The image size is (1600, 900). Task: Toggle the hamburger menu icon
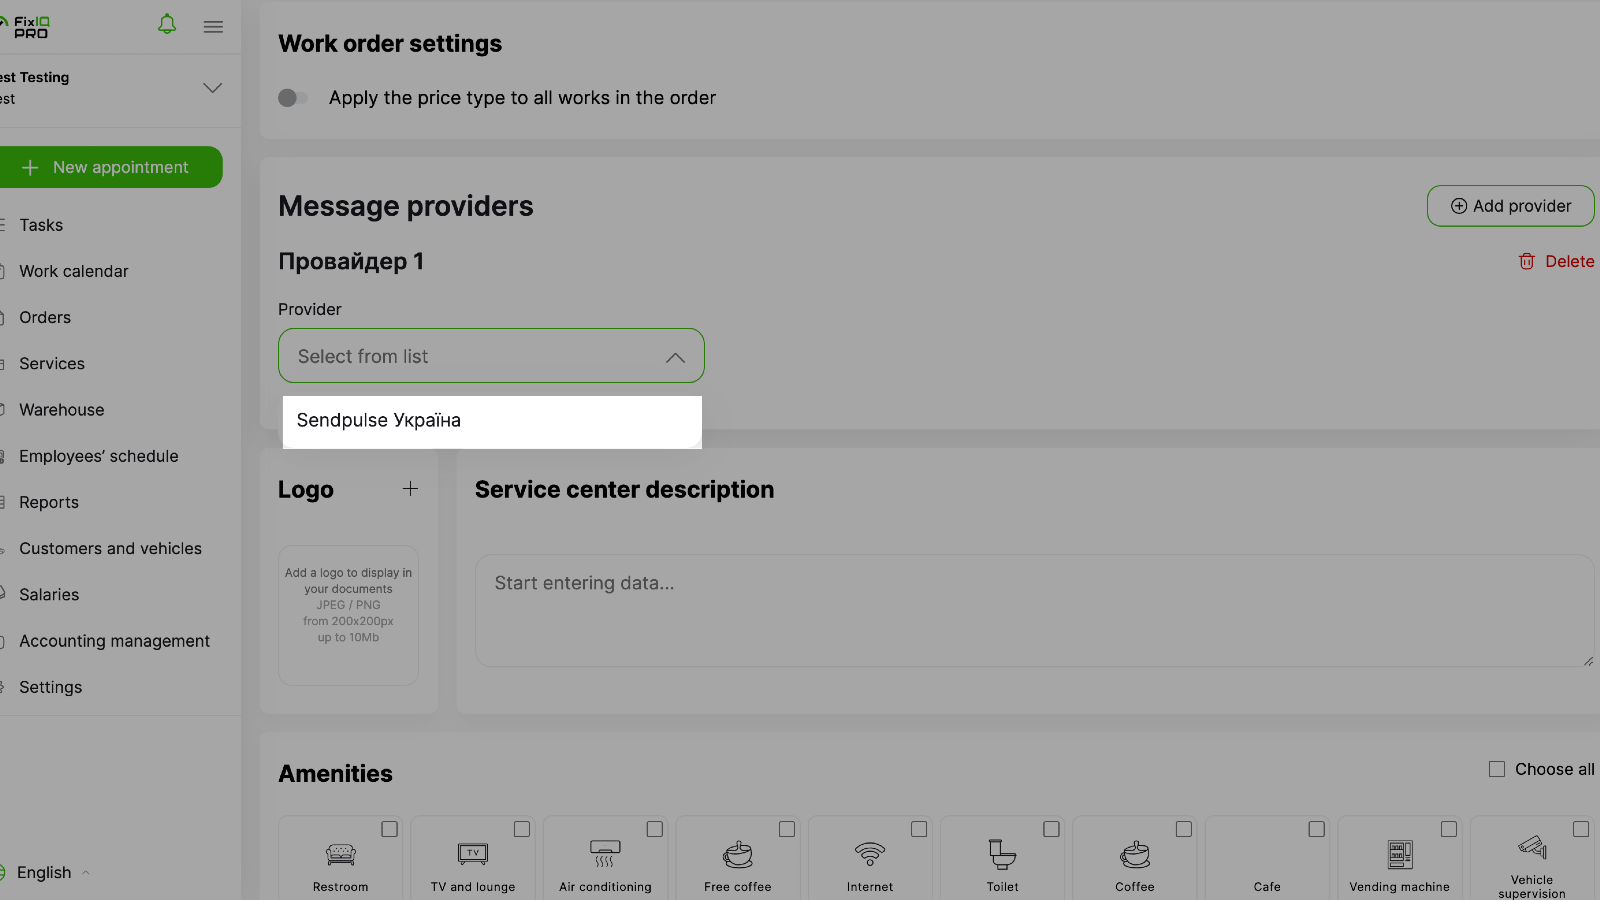[213, 27]
